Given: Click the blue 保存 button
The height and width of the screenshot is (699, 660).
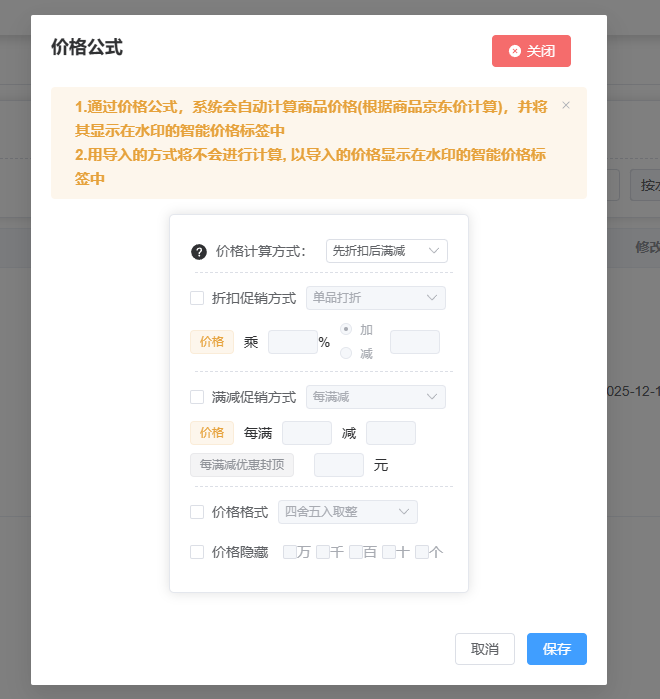Looking at the screenshot, I should point(556,649).
